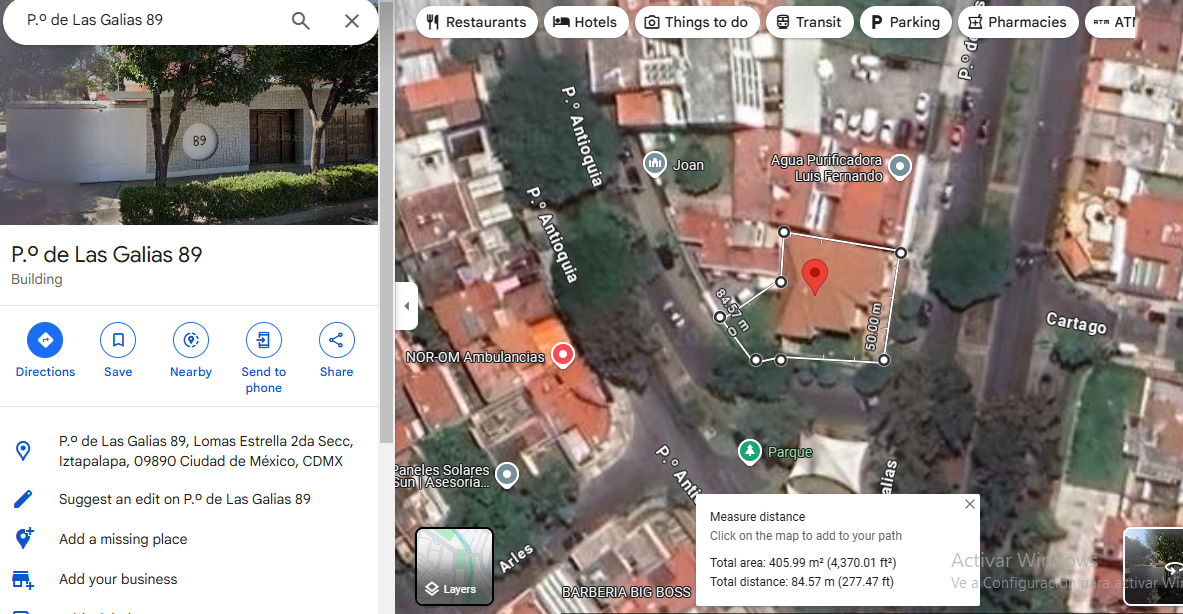Click the Paneles Solares Sun marker
Screen dimensions: 1183x614
click(507, 474)
